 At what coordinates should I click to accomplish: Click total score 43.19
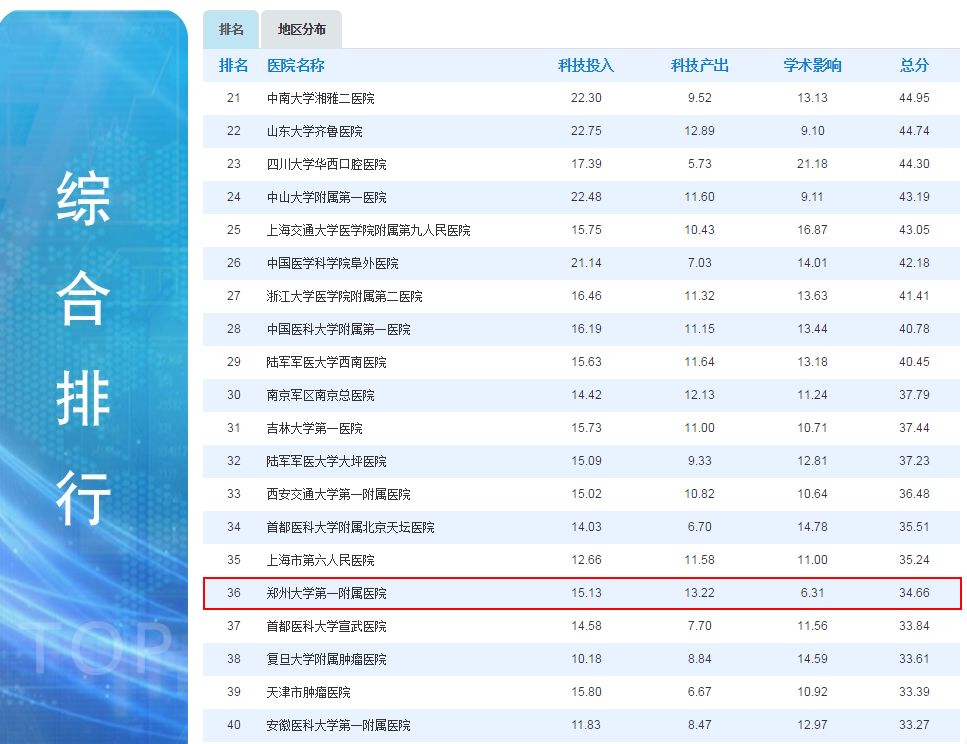914,197
